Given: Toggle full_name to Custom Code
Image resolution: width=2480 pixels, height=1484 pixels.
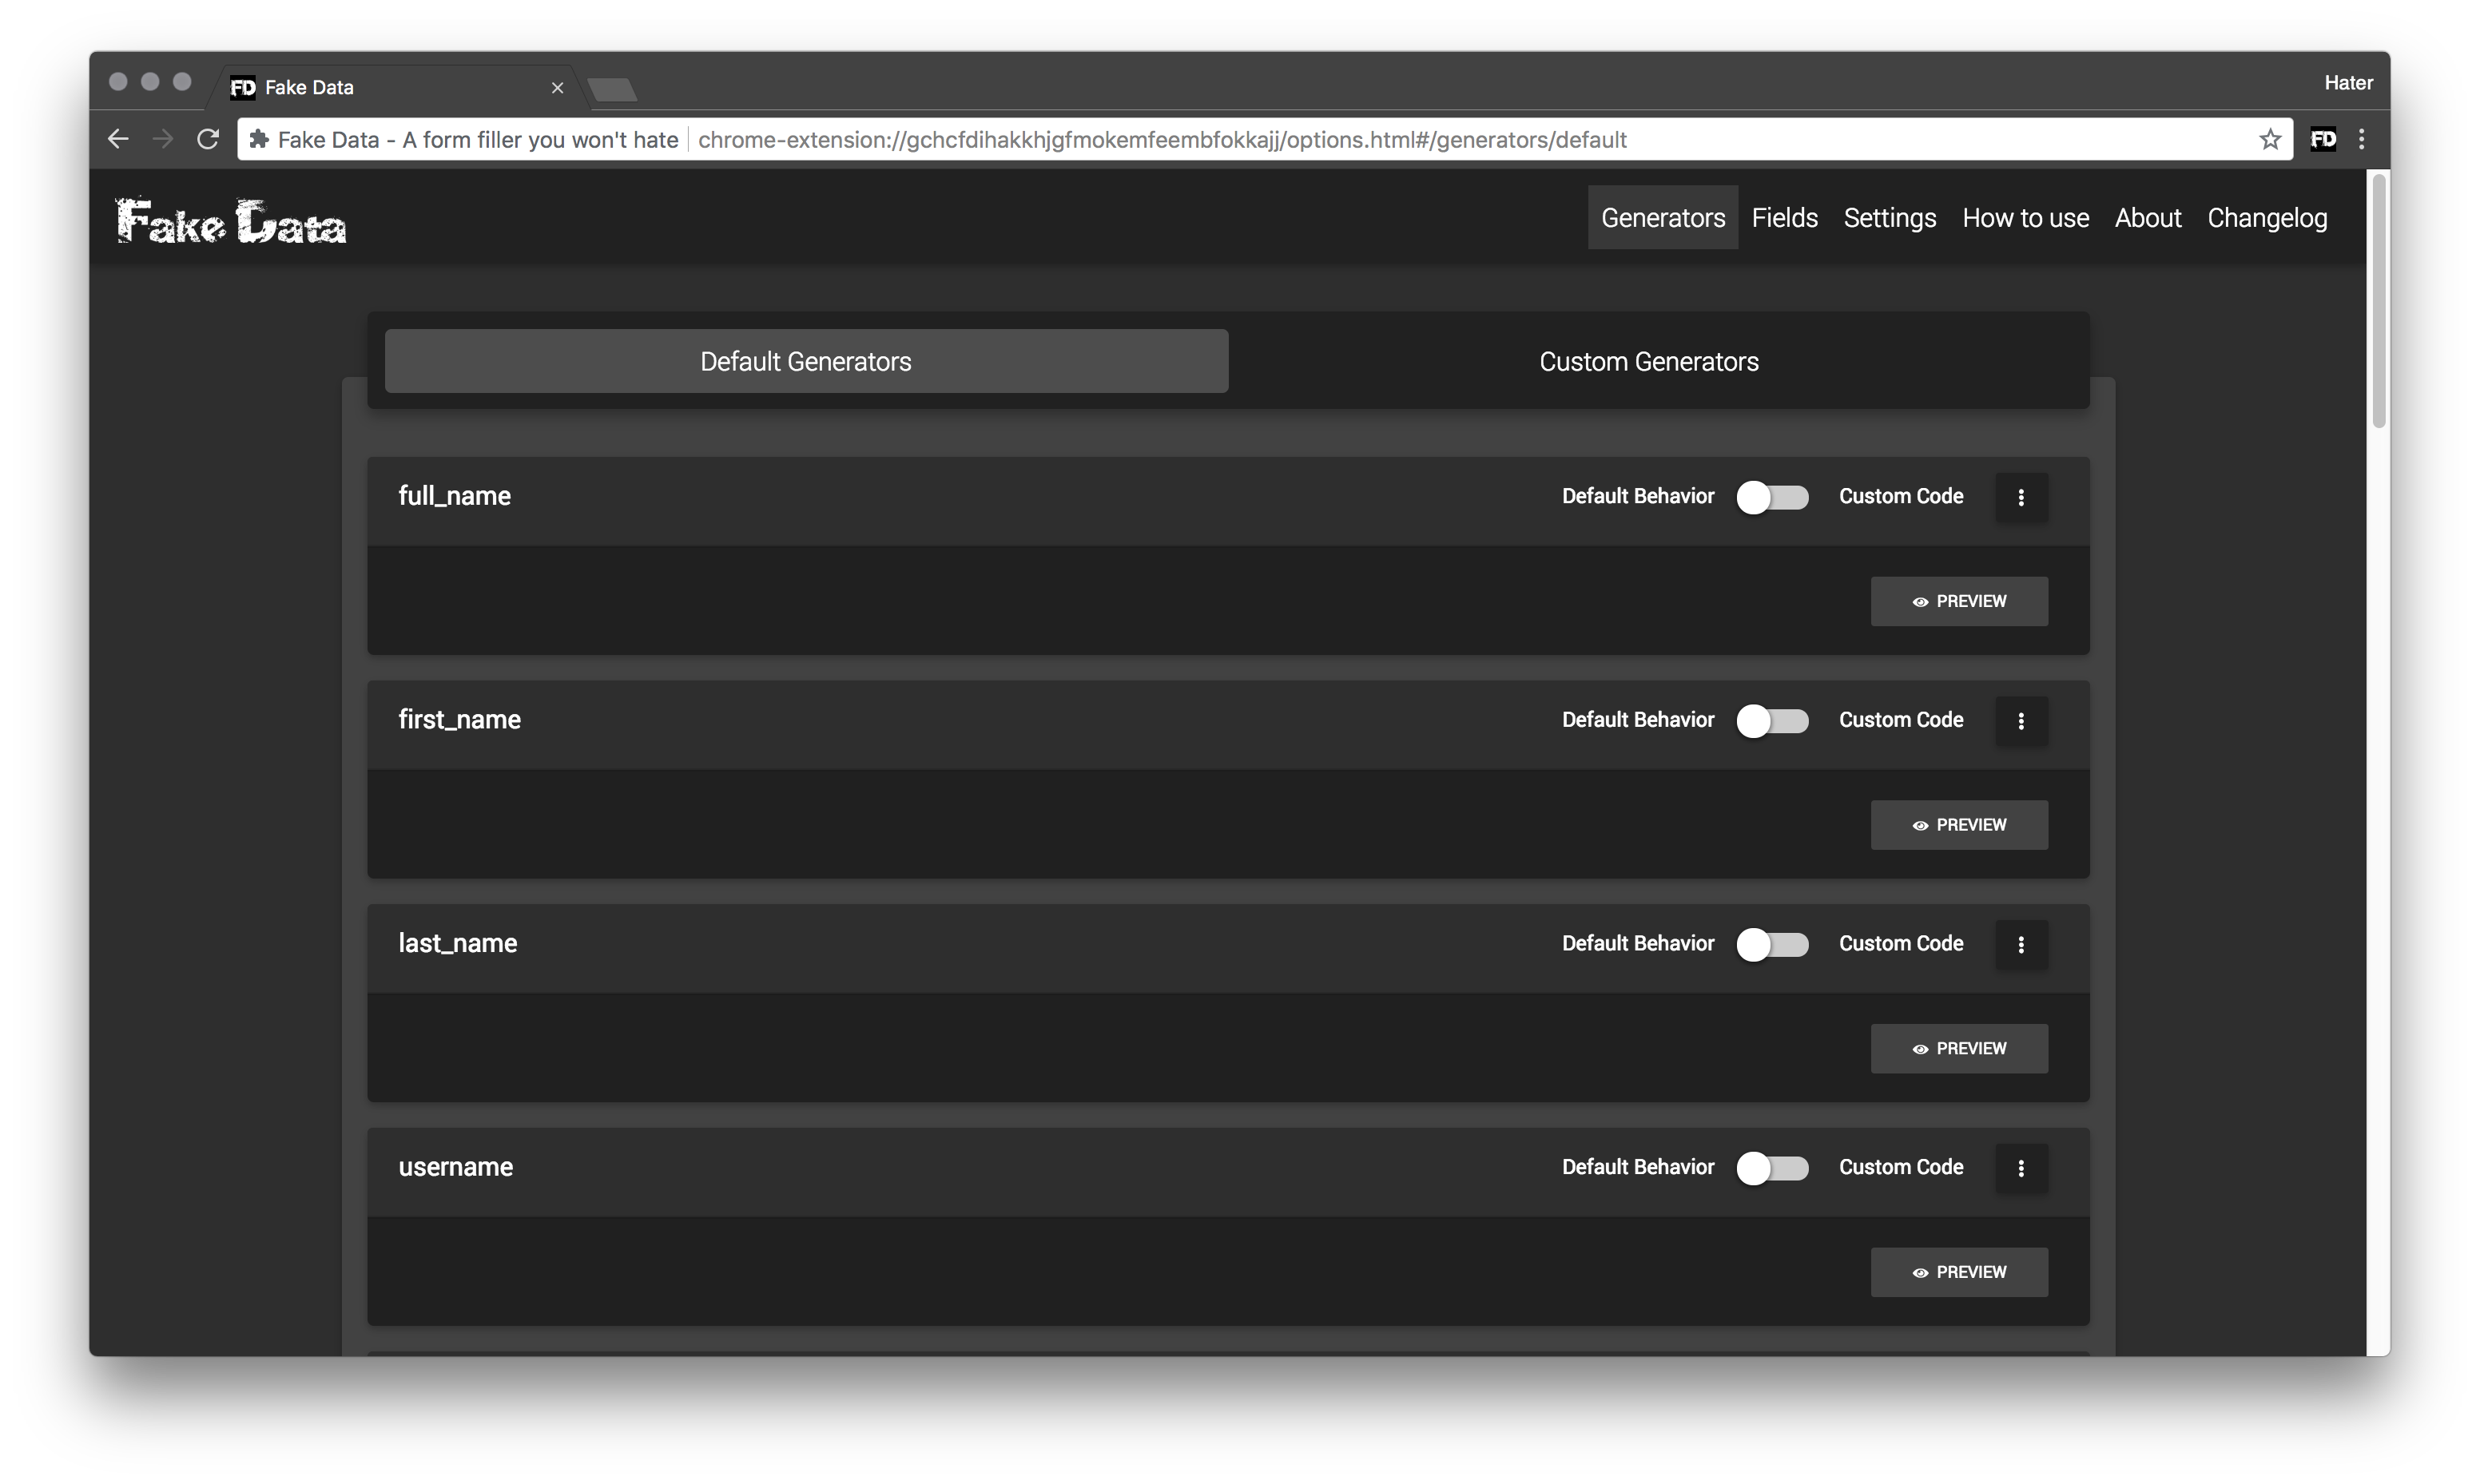Looking at the screenshot, I should point(1772,497).
